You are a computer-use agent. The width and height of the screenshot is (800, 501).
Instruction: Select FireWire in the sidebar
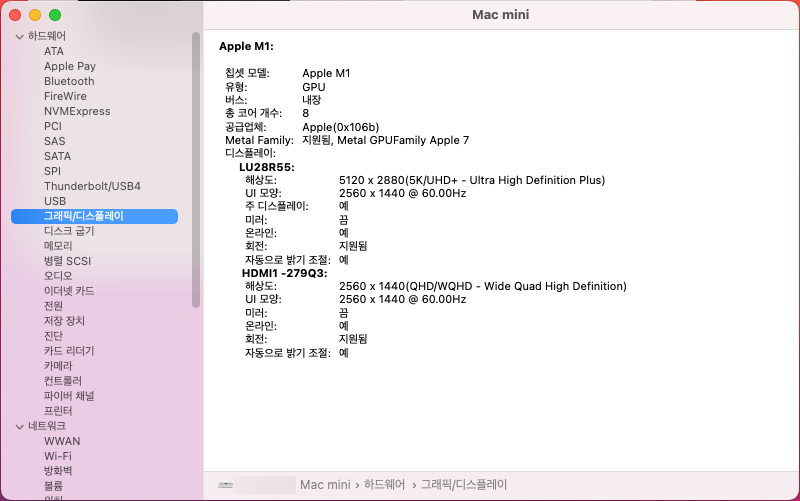click(65, 96)
